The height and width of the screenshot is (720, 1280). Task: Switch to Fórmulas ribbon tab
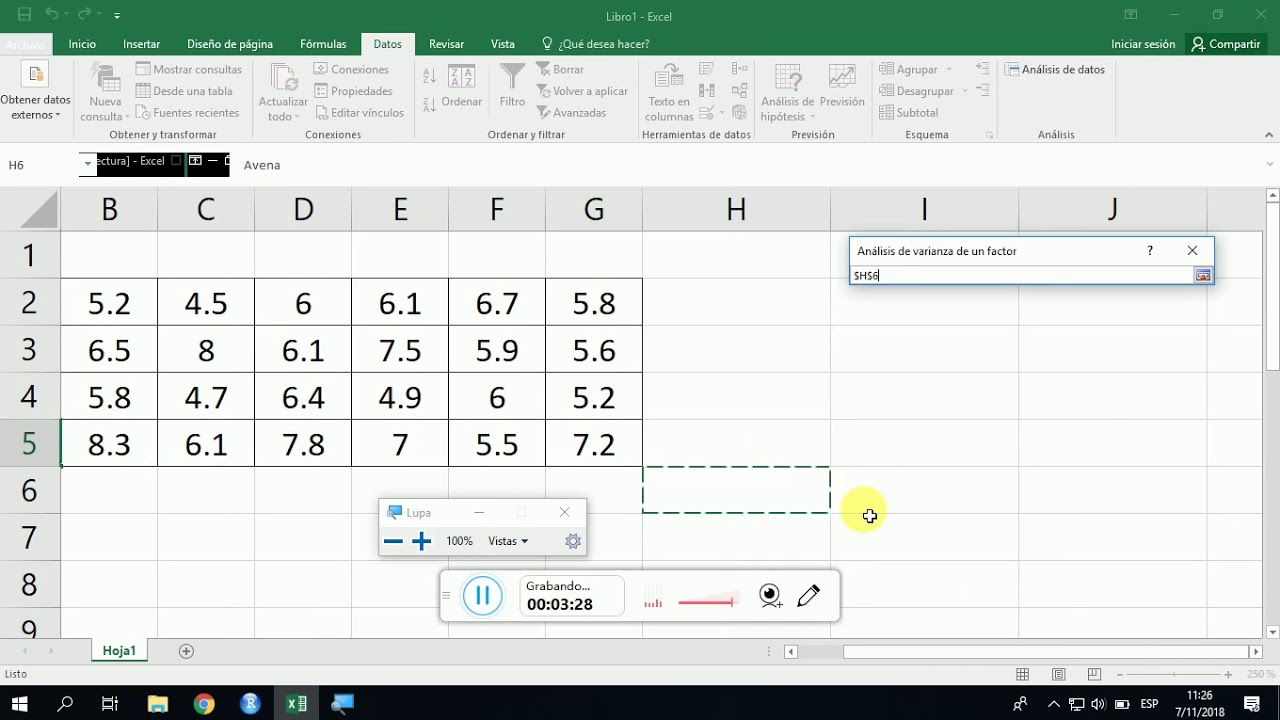coord(323,44)
